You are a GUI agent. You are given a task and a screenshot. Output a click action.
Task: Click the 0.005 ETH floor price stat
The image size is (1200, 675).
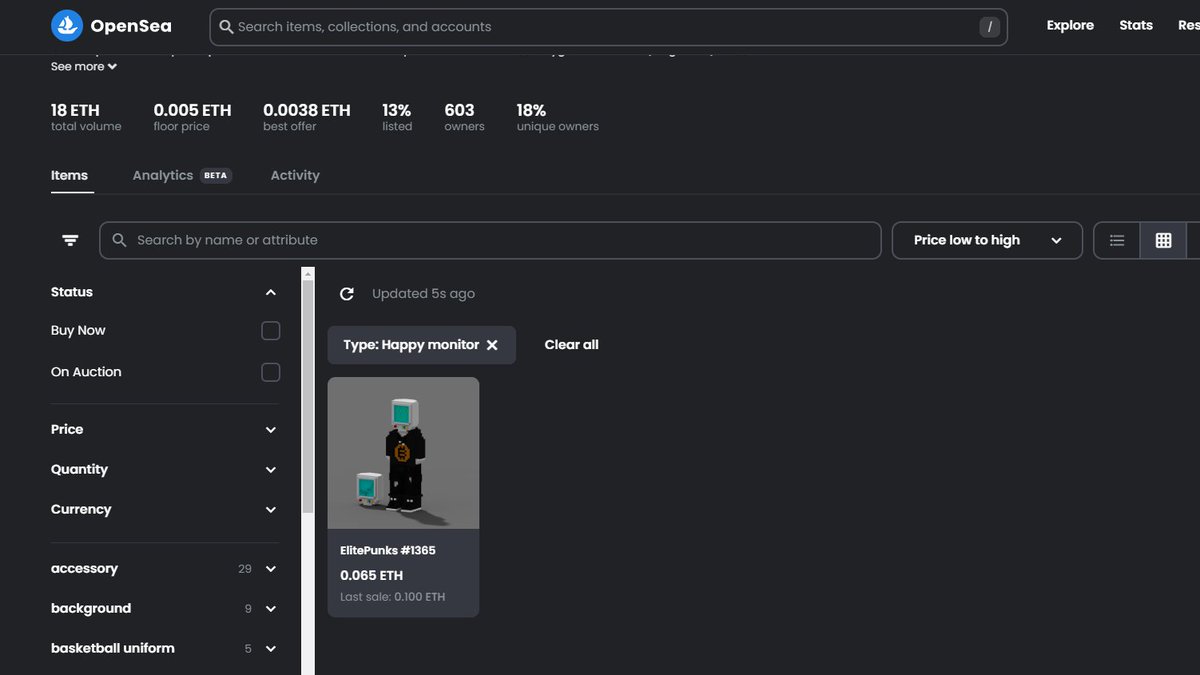[192, 117]
